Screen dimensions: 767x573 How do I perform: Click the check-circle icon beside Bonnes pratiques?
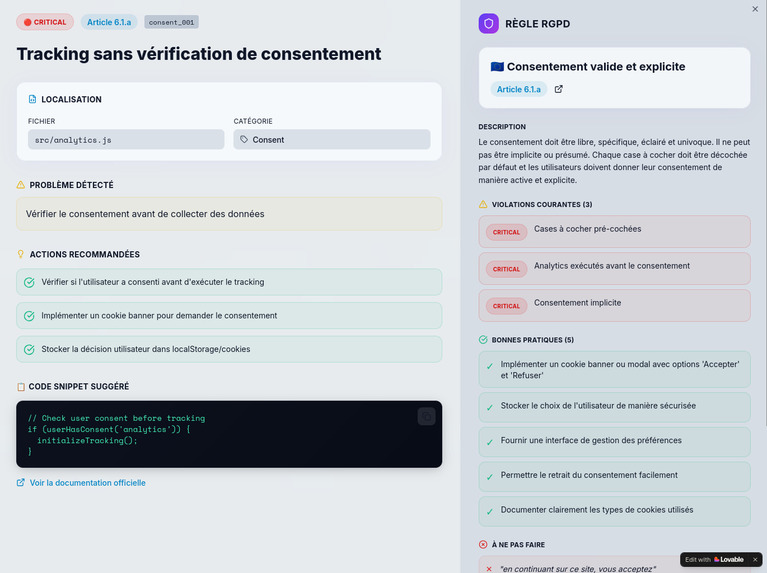(x=483, y=340)
